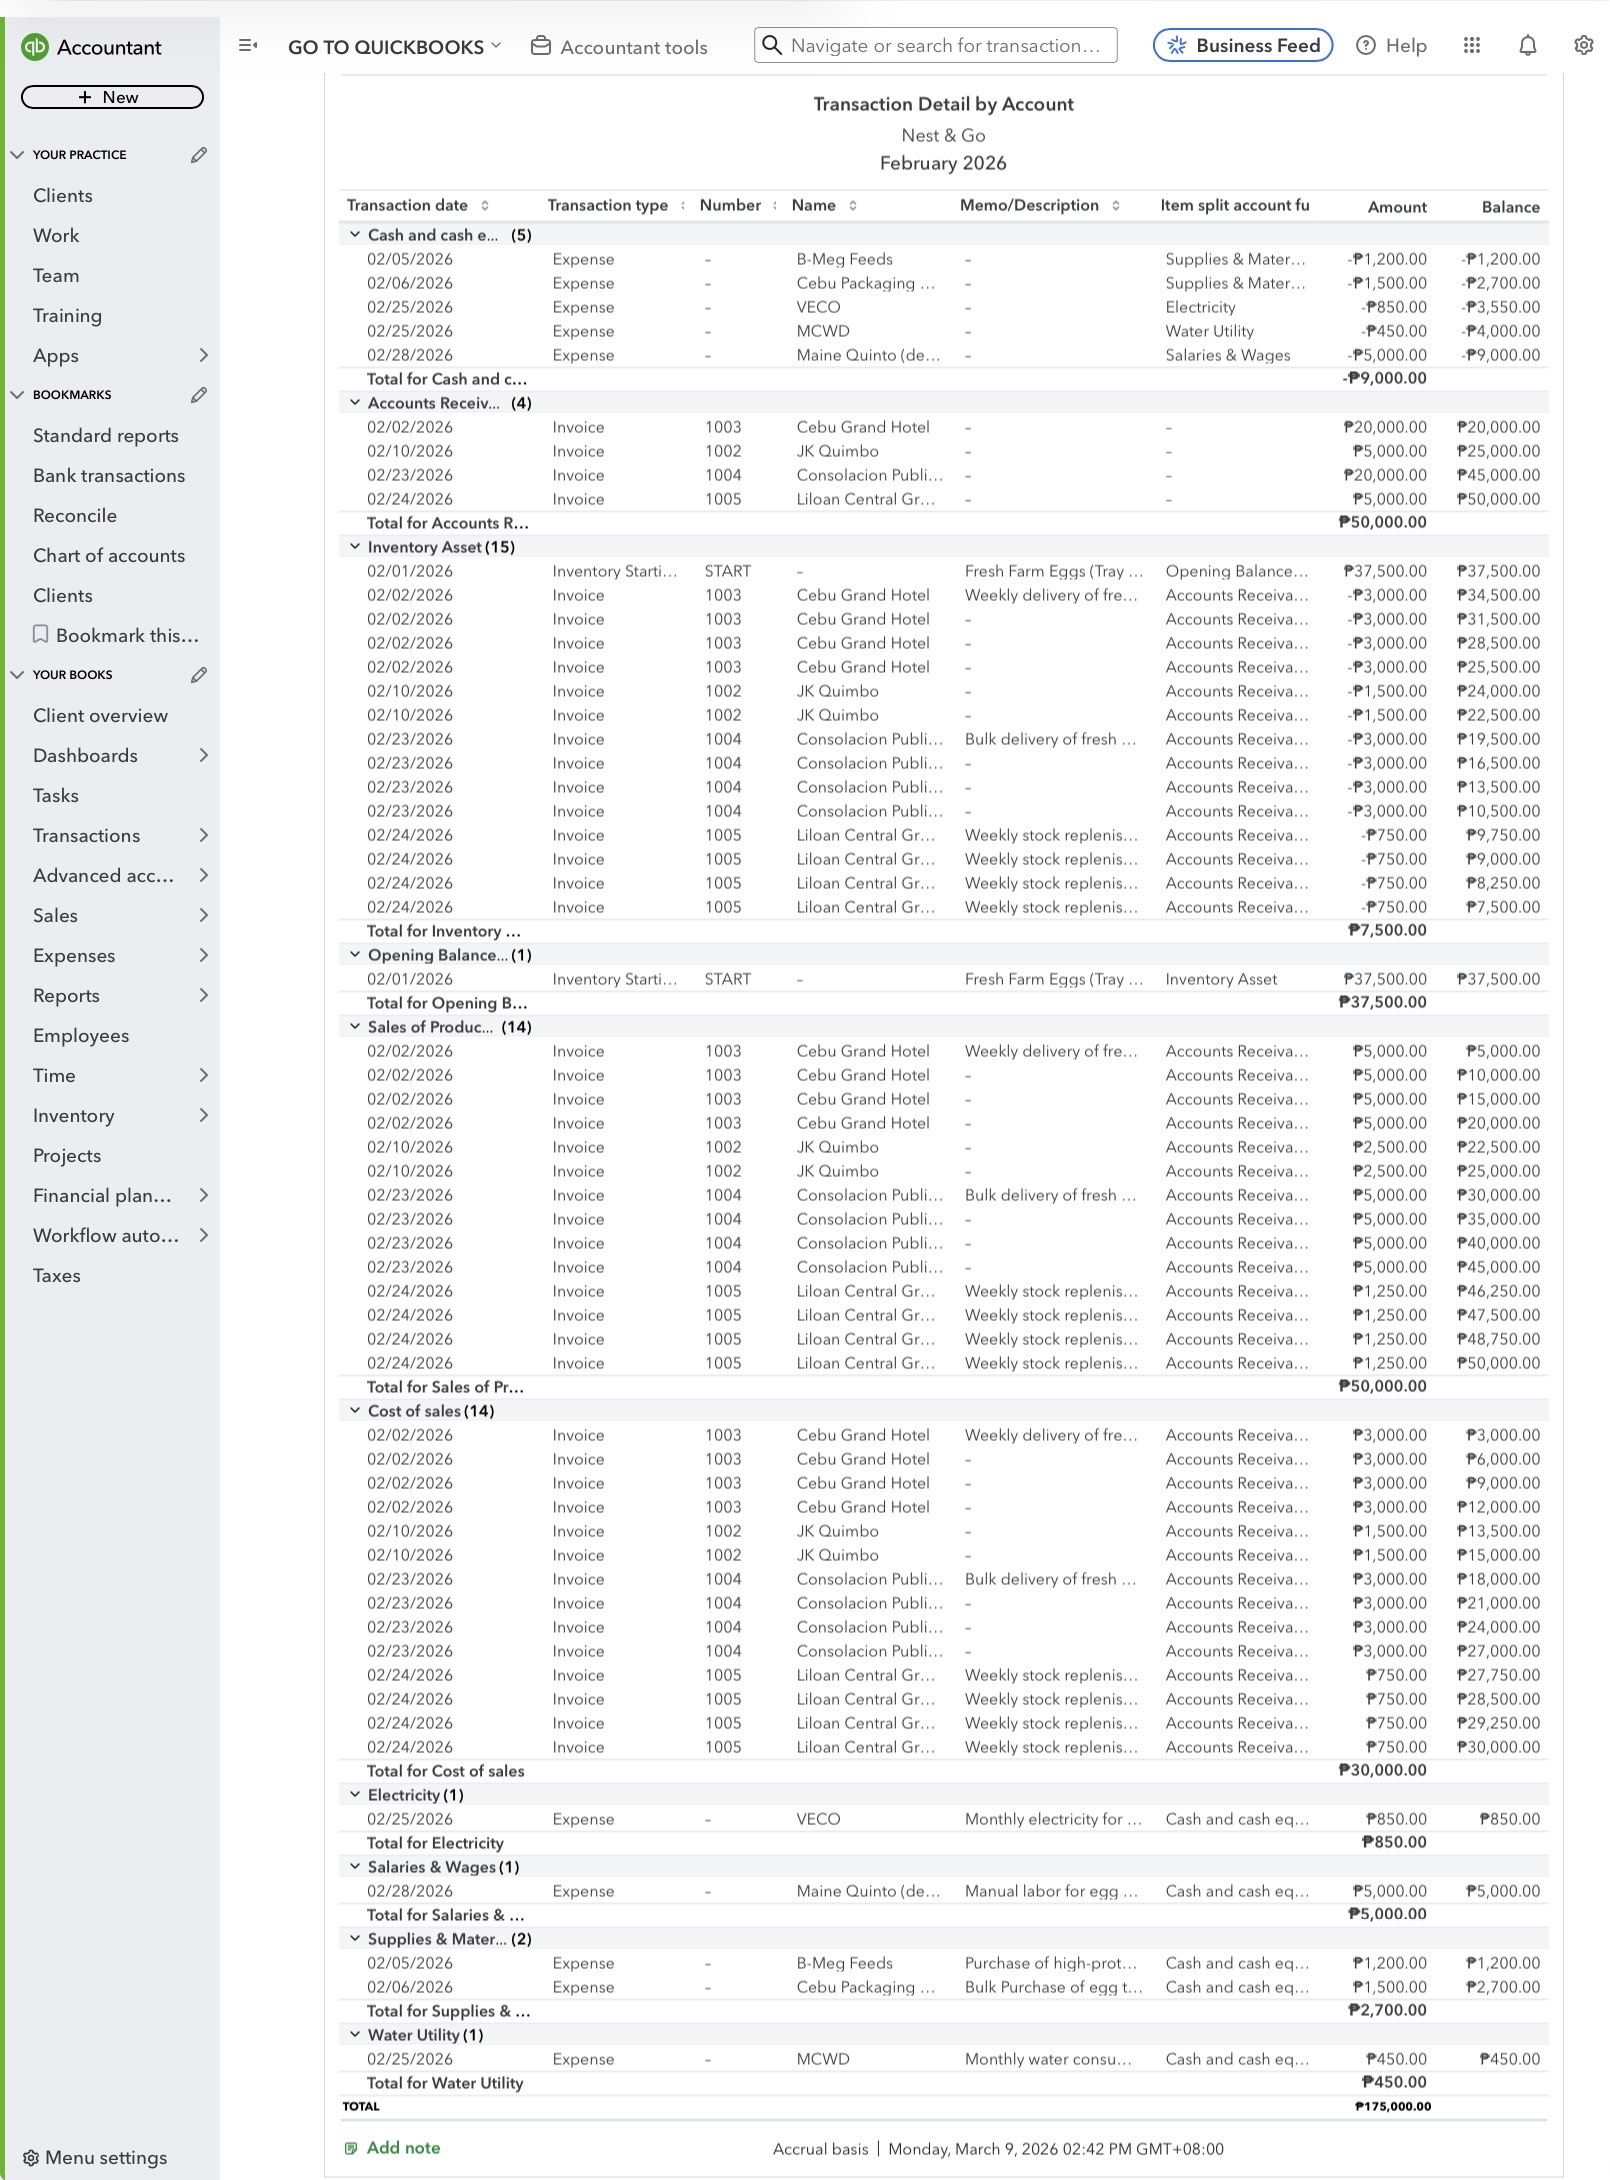Click the Add note link
This screenshot has width=1610, height=2180.
point(403,2148)
